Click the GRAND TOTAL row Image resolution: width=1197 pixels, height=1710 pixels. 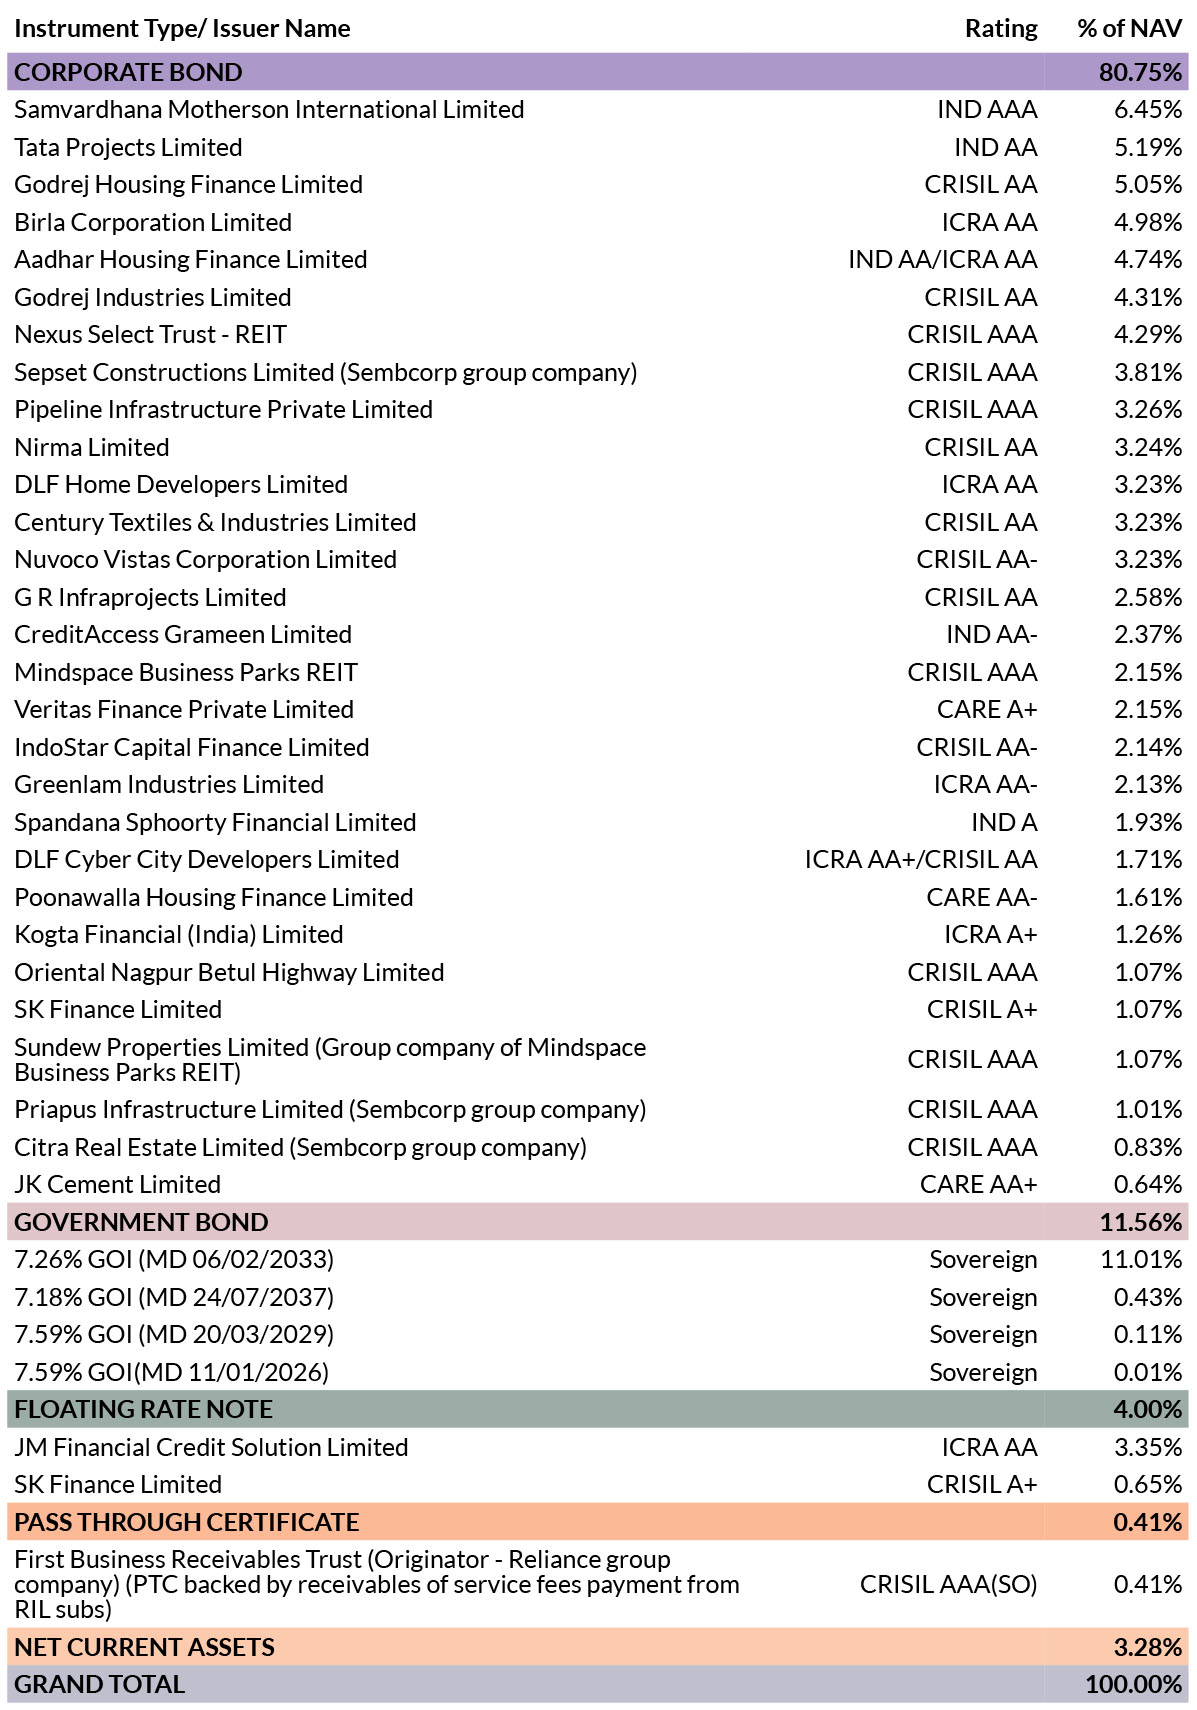tap(598, 1684)
